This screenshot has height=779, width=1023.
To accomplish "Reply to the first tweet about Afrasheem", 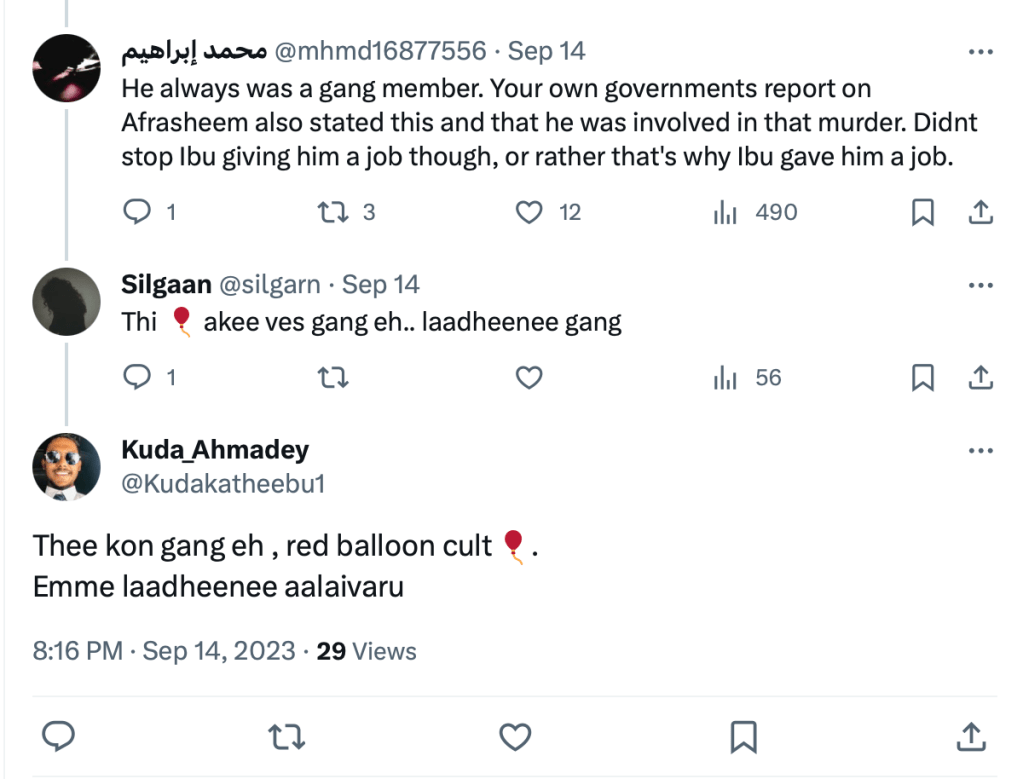I will [x=137, y=212].
